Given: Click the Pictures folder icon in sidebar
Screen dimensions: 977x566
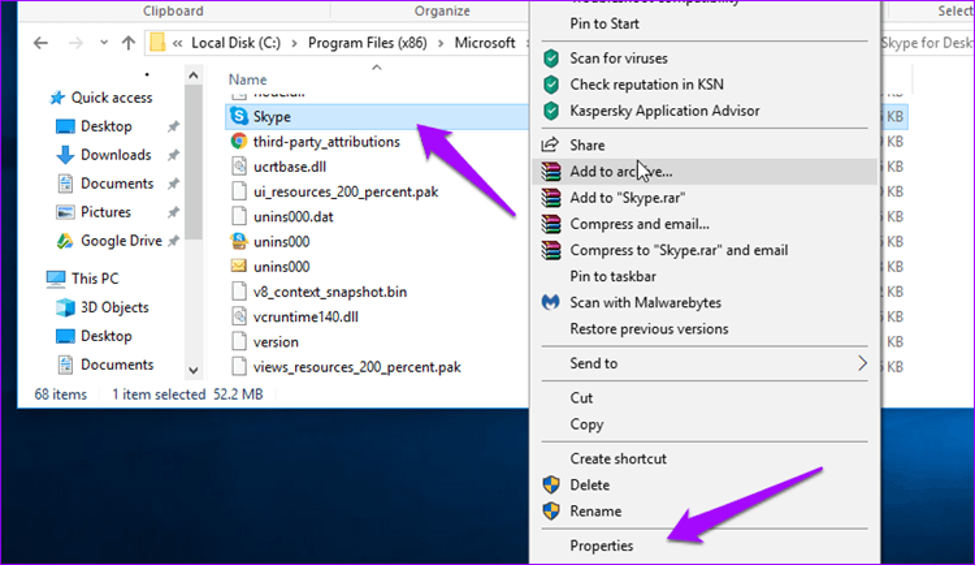Looking at the screenshot, I should tap(65, 212).
